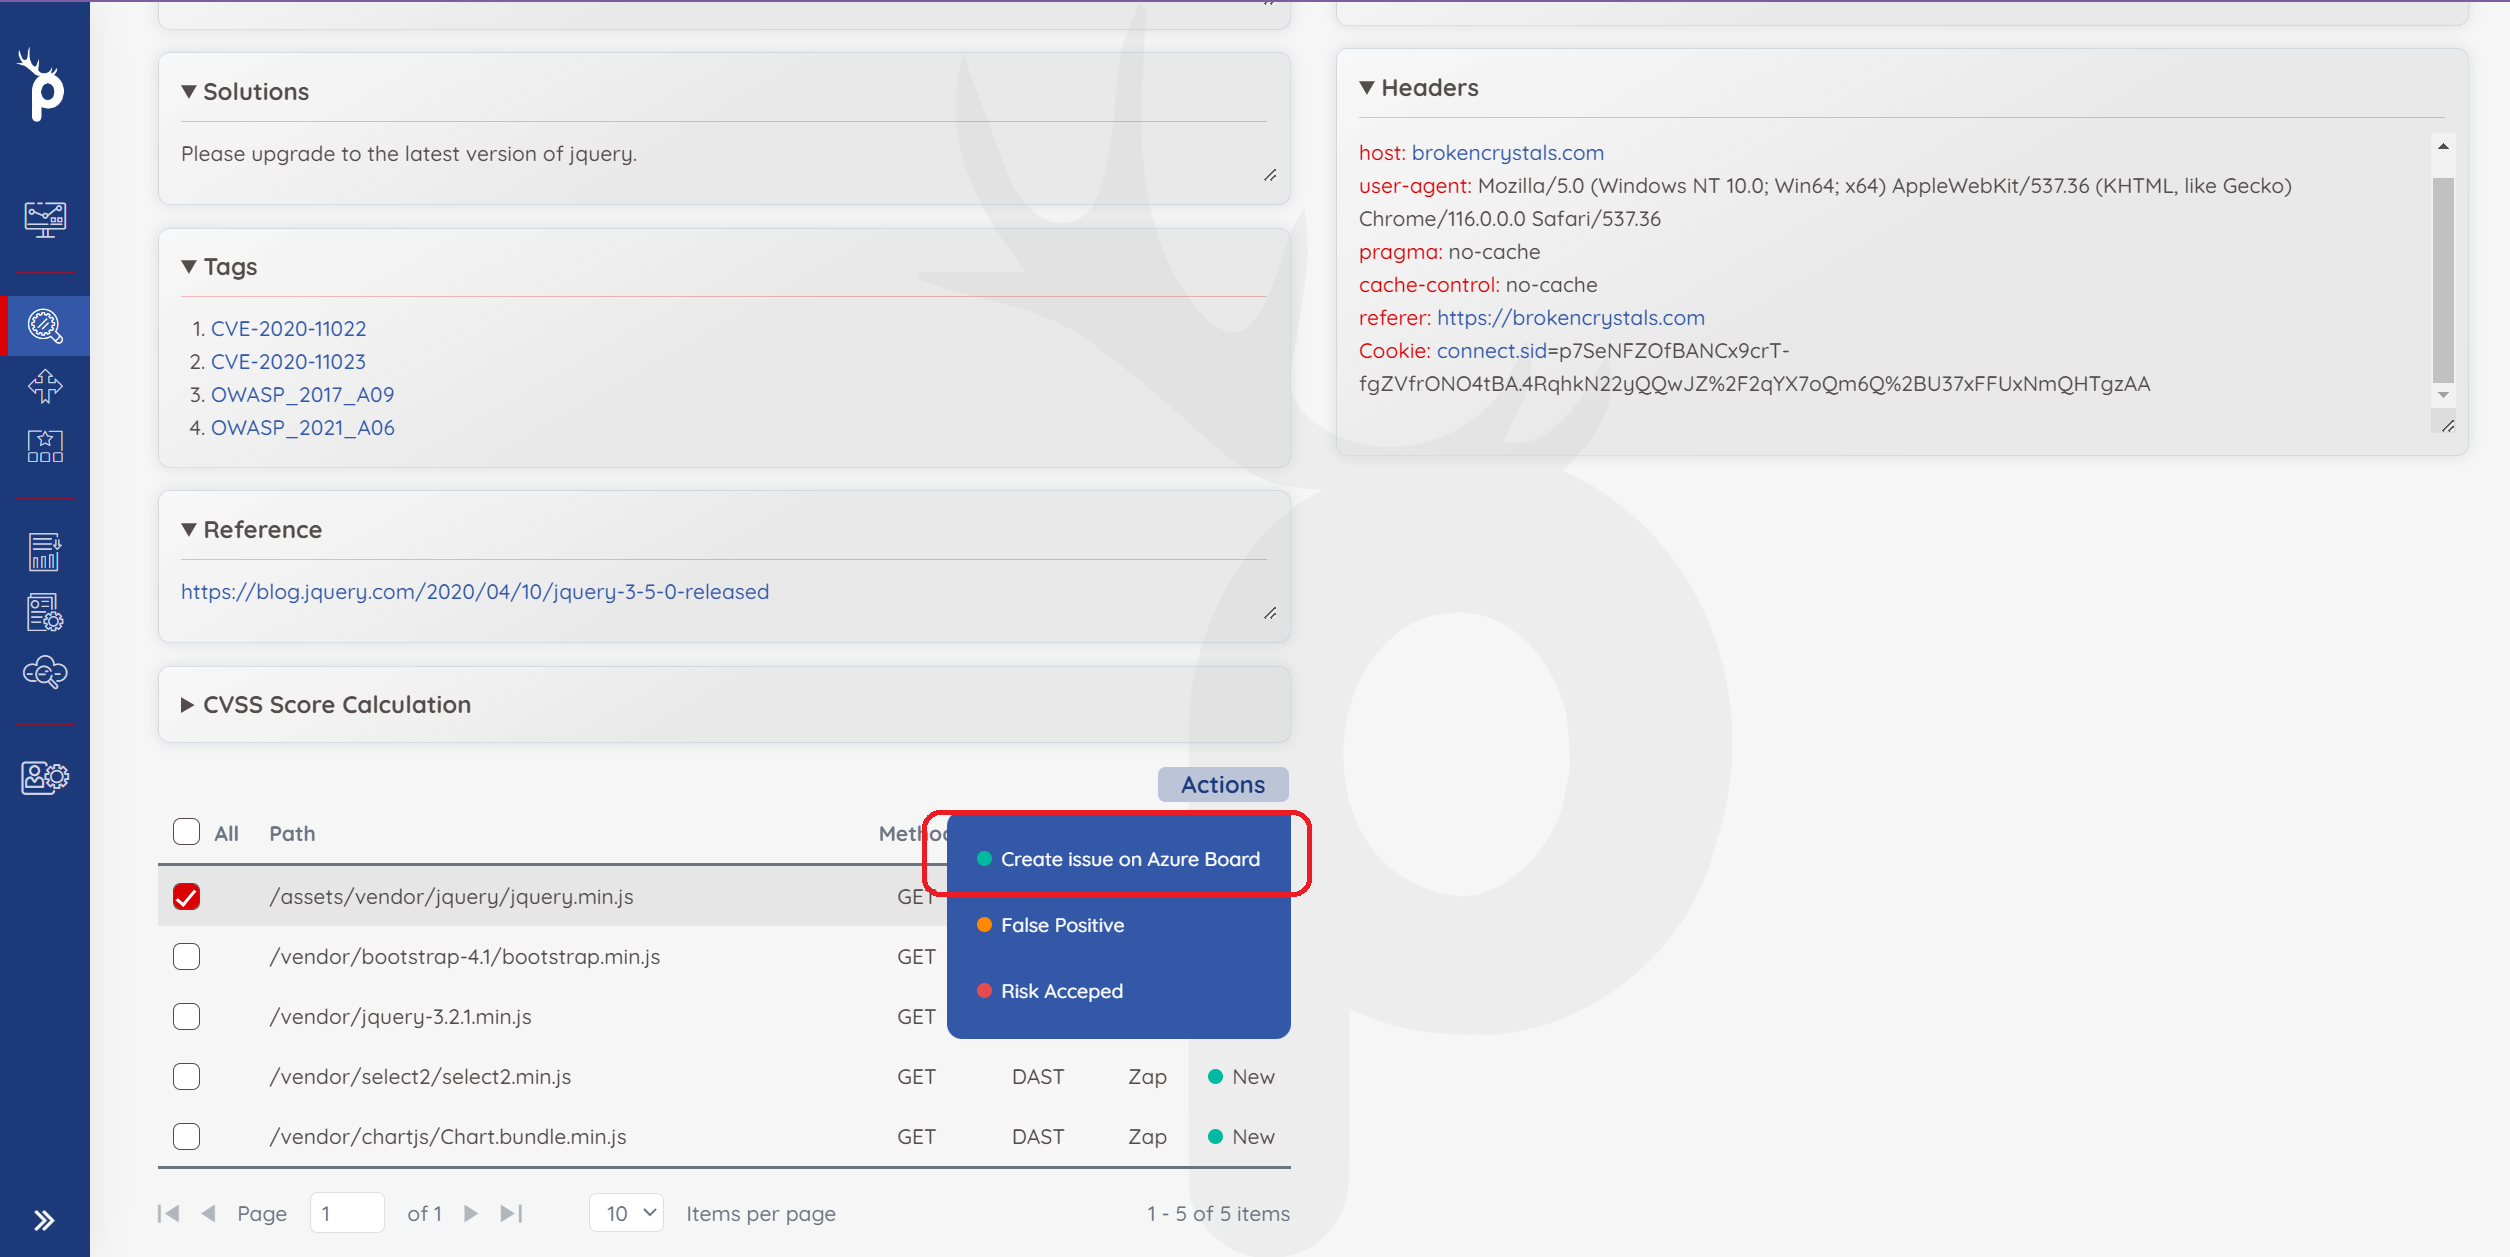Open the brokencrystals.com host link
Image resolution: width=2510 pixels, height=1257 pixels.
coord(1508,152)
